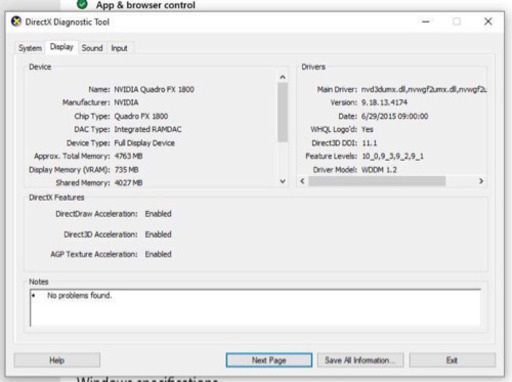The height and width of the screenshot is (382, 512).
Task: Click driver Version value 9.18.13.4174
Action: click(384, 102)
